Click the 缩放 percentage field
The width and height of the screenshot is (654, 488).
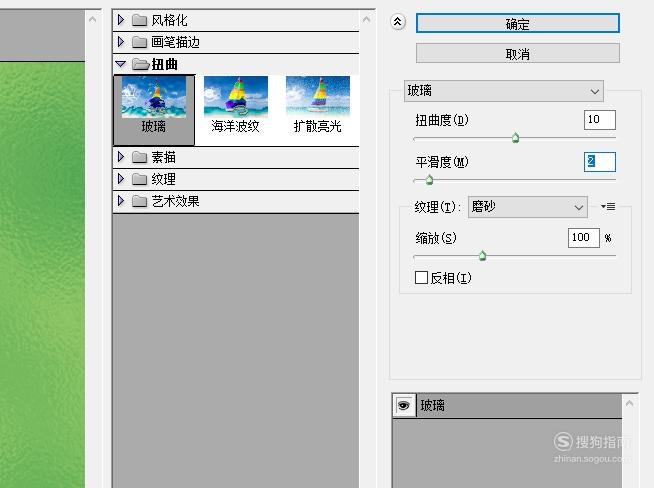(x=584, y=238)
